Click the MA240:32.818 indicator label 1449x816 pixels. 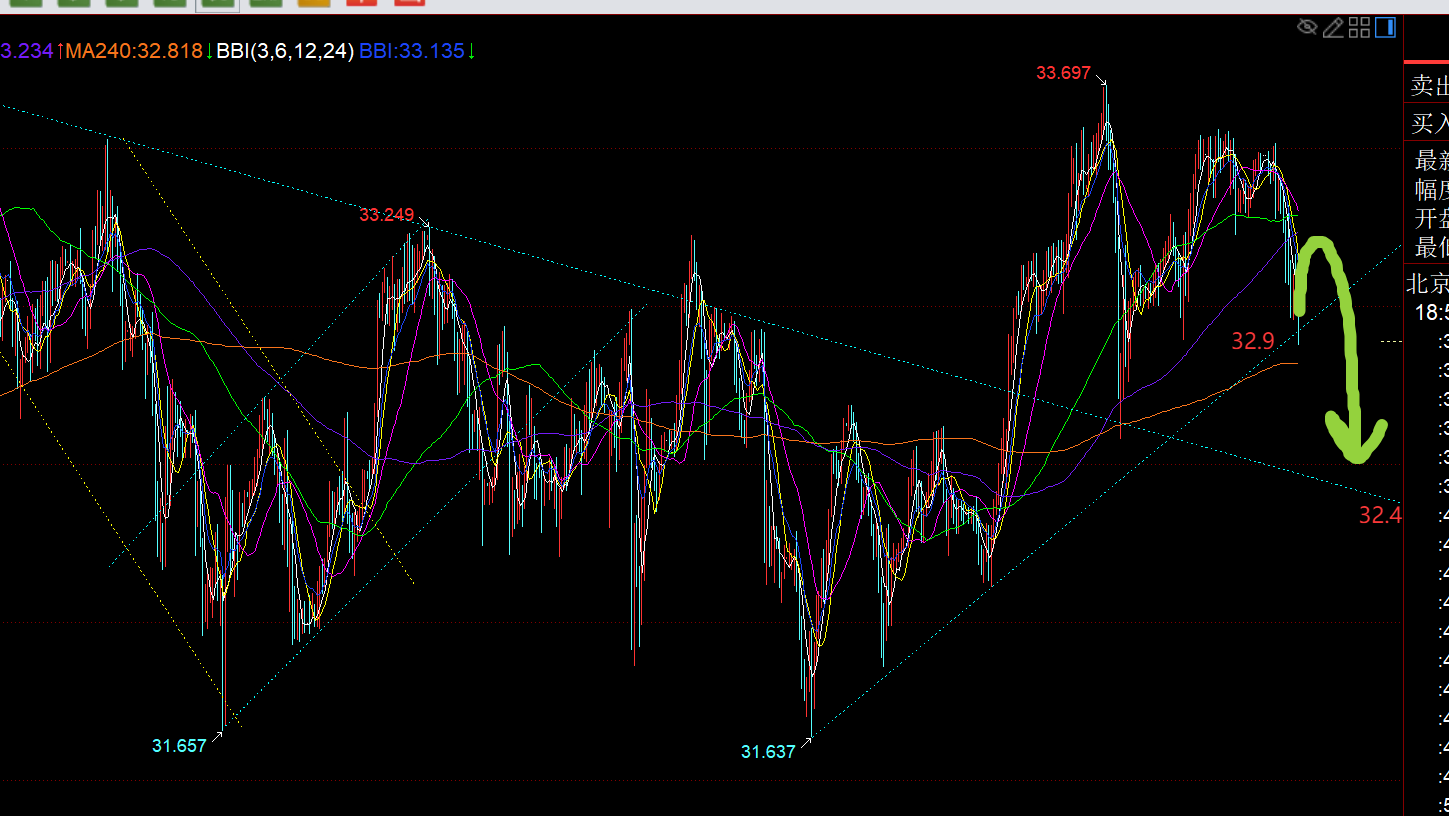(x=134, y=51)
